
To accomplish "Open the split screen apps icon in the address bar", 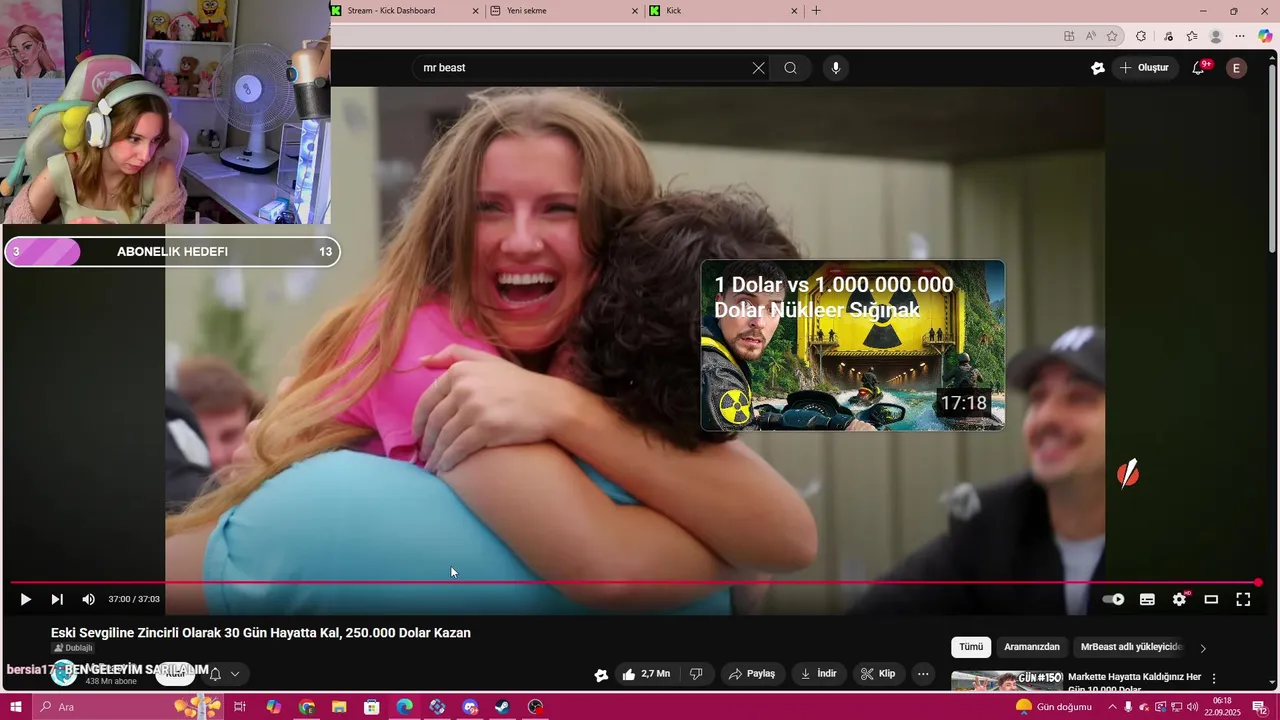I will [x=1069, y=36].
